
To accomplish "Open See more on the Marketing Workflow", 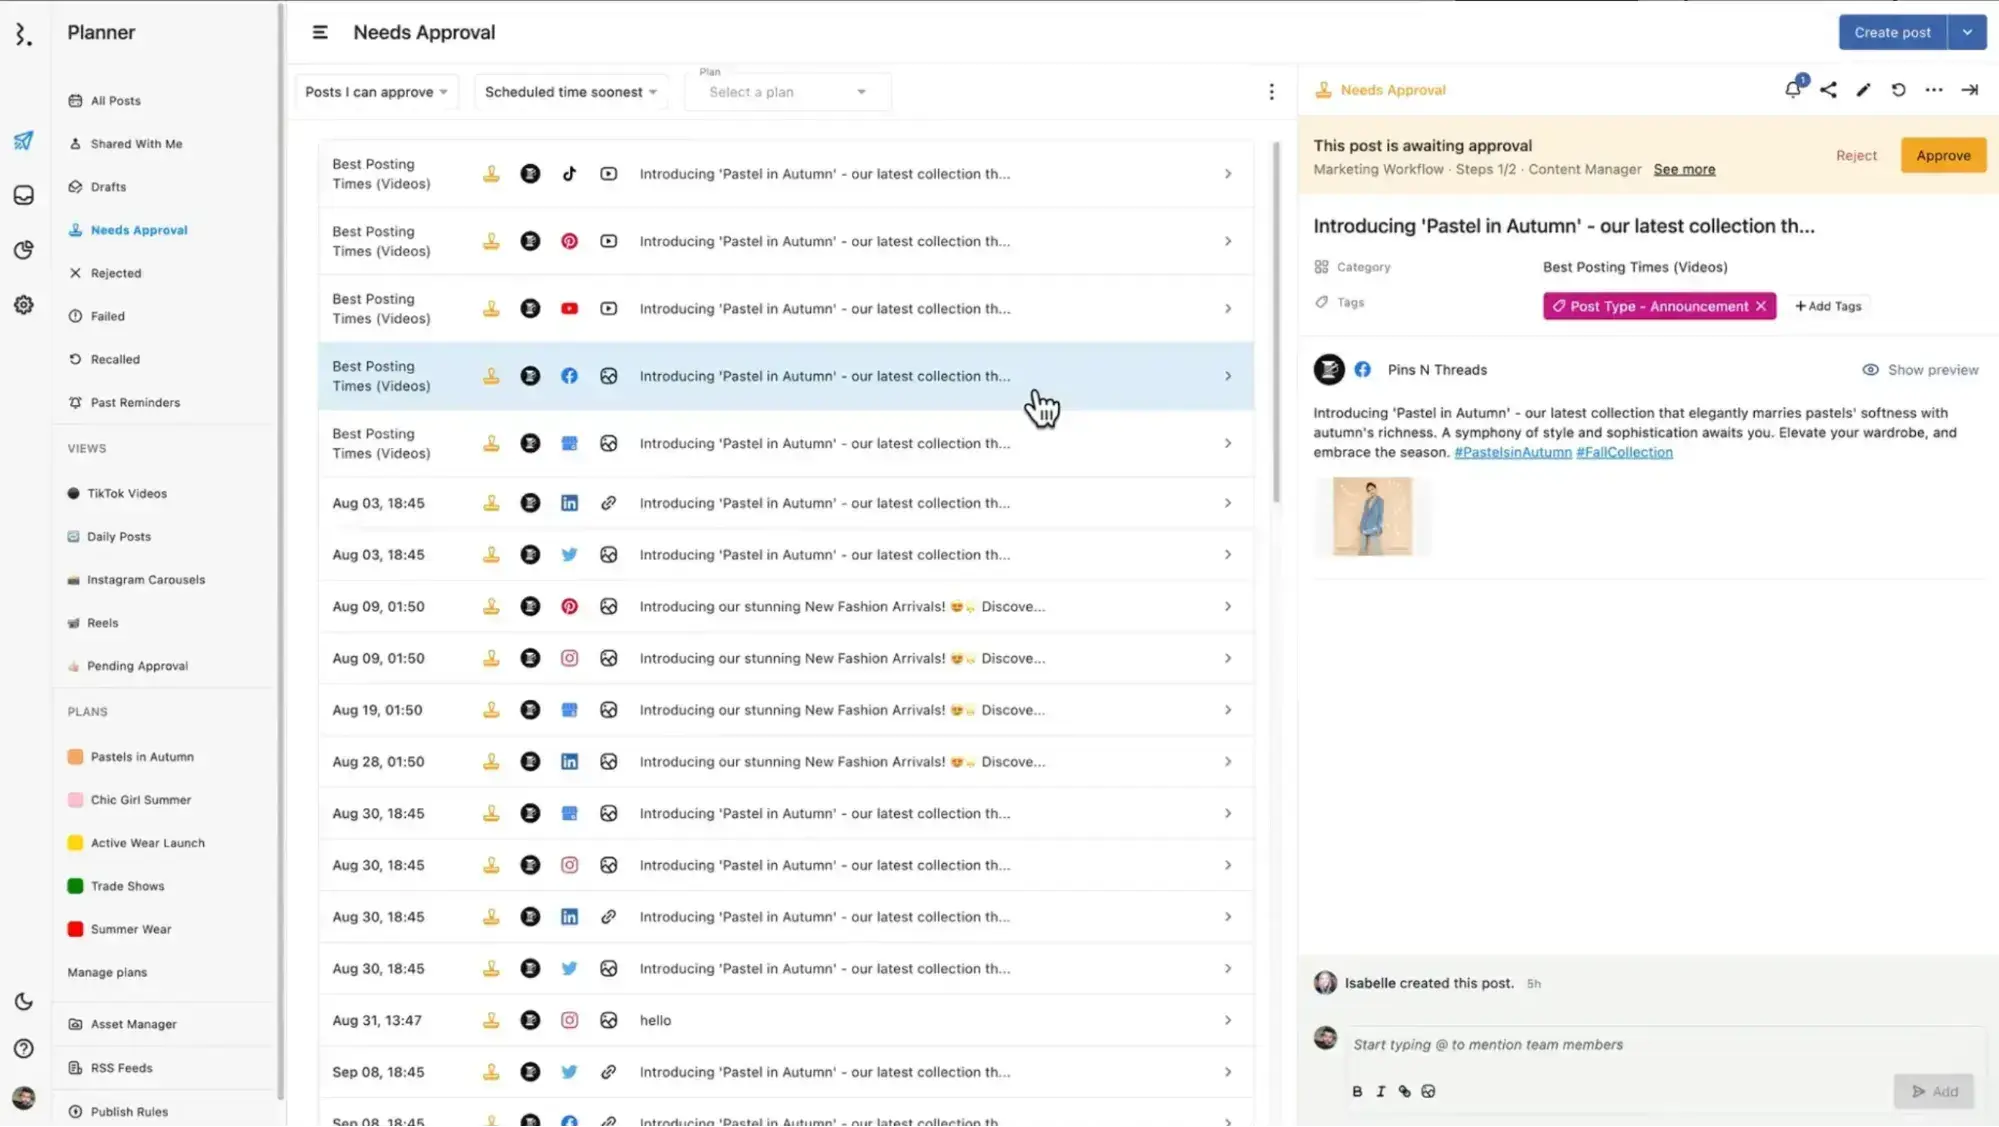I will click(1683, 169).
